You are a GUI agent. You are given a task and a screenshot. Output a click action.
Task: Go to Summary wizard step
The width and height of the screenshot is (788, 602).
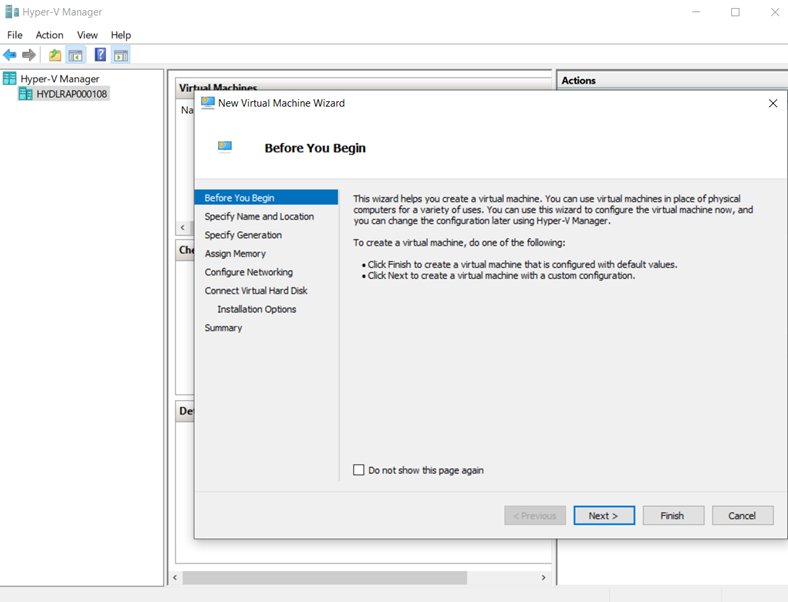click(x=223, y=328)
